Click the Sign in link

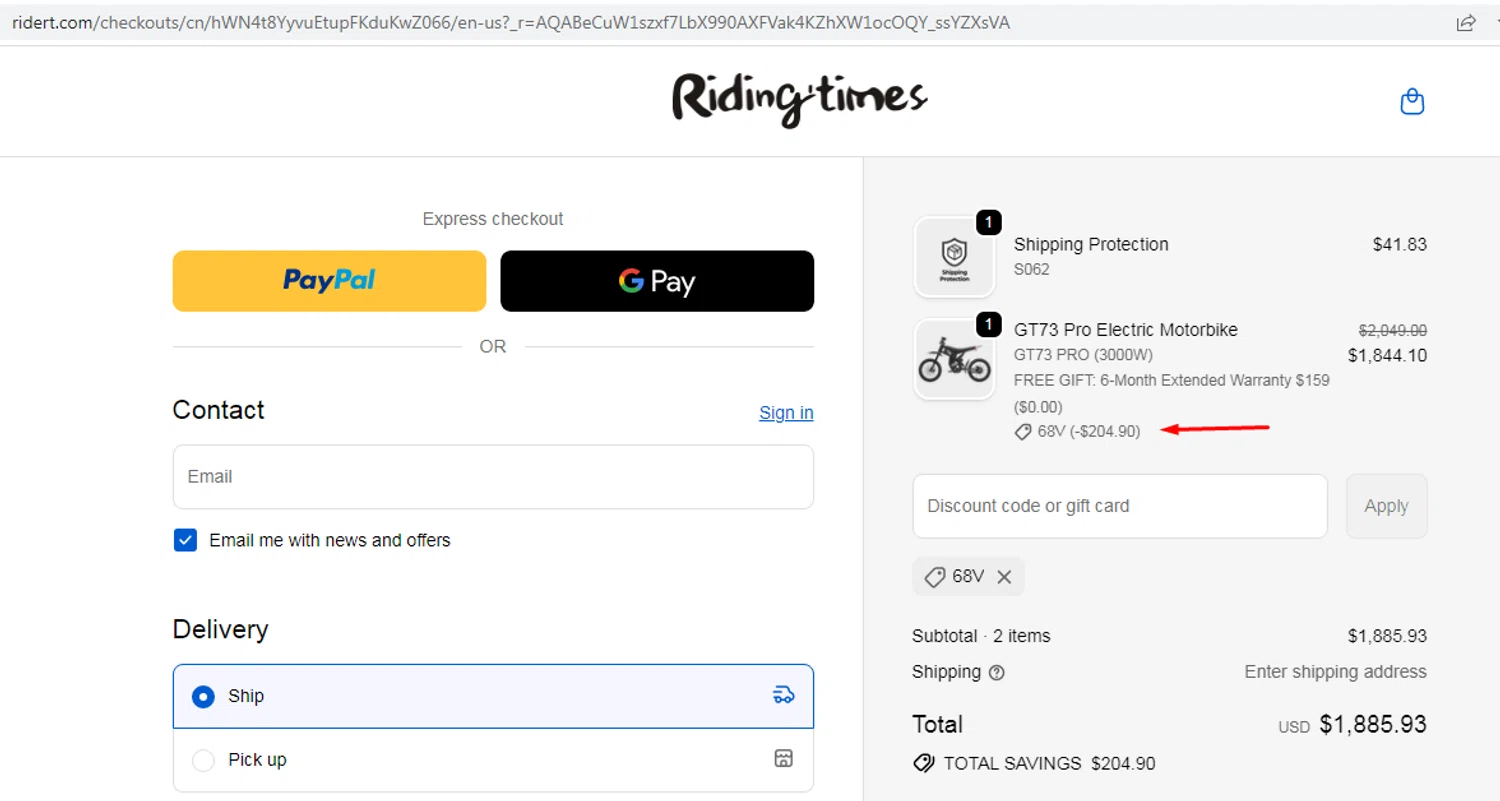coord(786,413)
